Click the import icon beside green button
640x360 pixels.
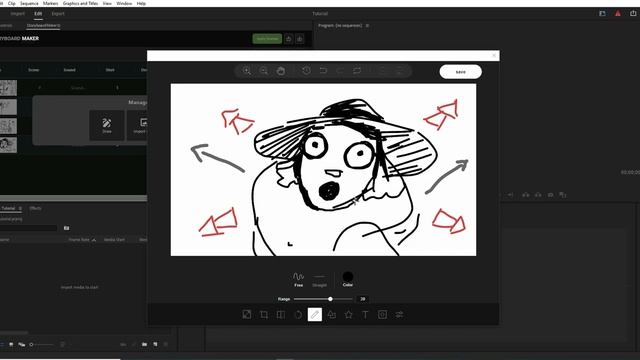[289, 39]
